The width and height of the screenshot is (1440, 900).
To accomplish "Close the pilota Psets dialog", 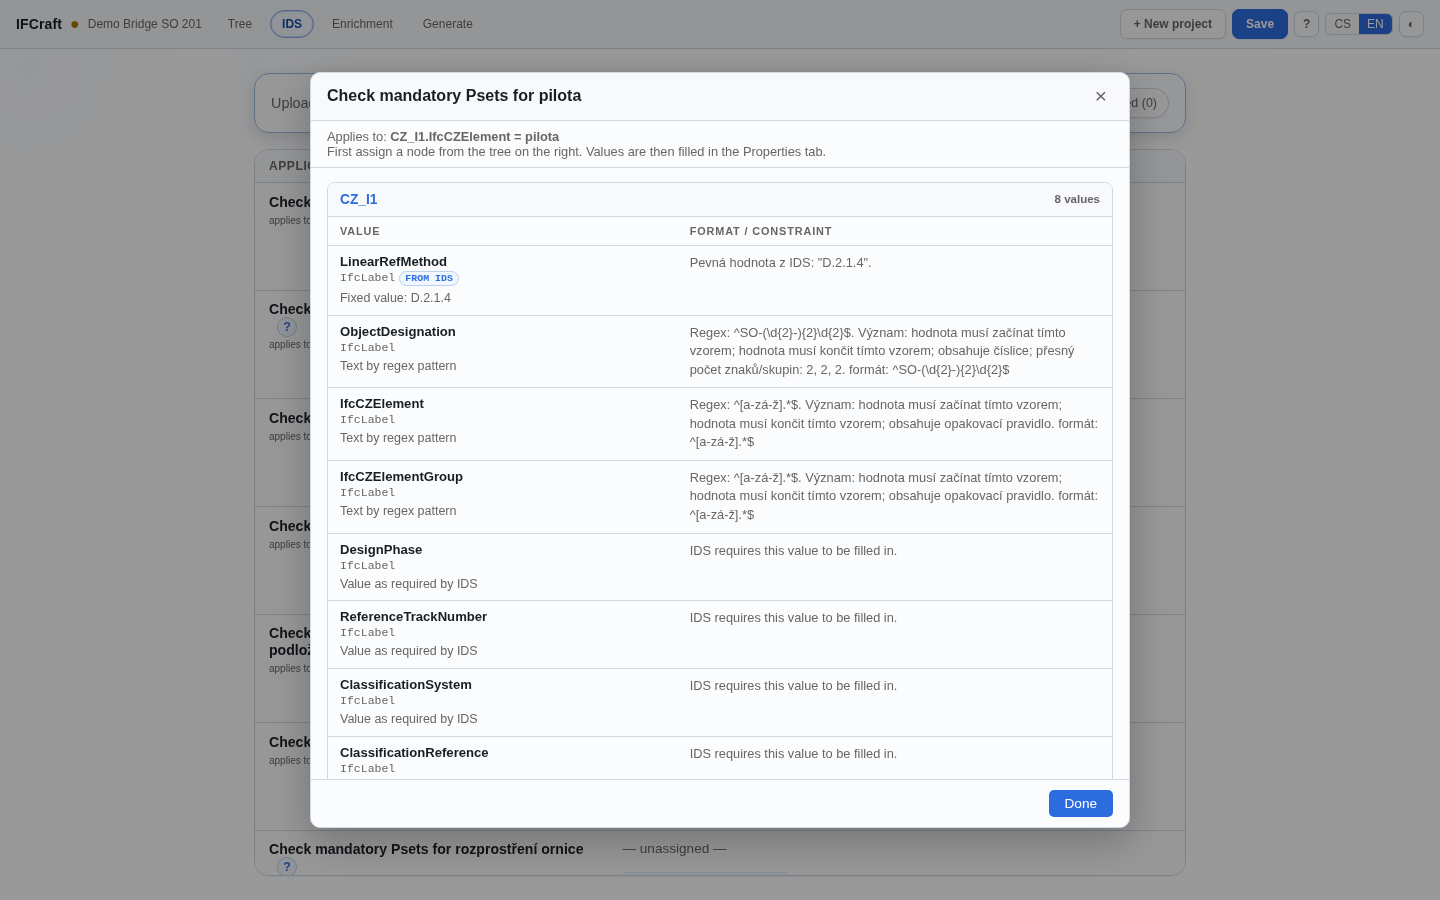I will click(x=1100, y=96).
